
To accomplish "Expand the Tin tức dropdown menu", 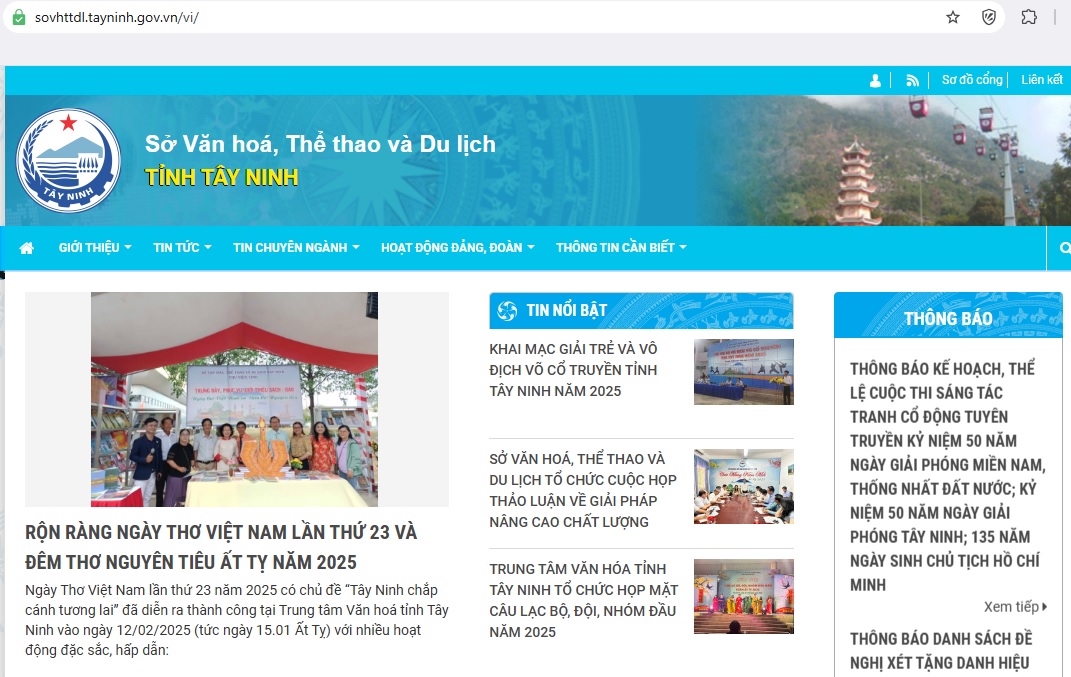I will point(182,248).
